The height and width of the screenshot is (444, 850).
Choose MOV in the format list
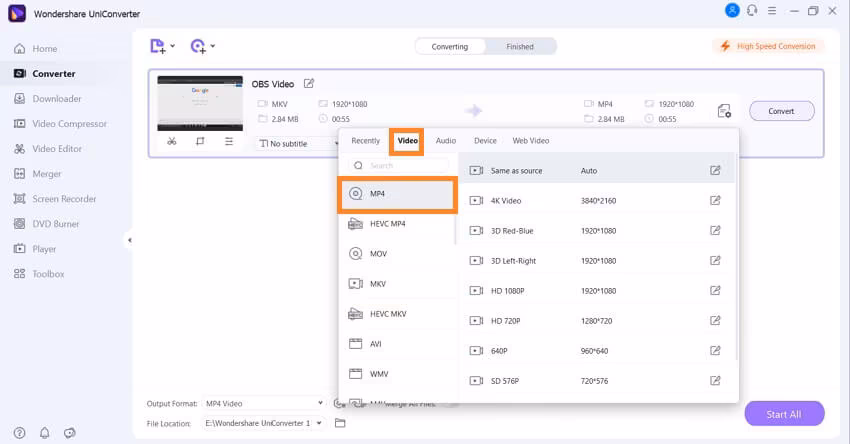(x=397, y=254)
